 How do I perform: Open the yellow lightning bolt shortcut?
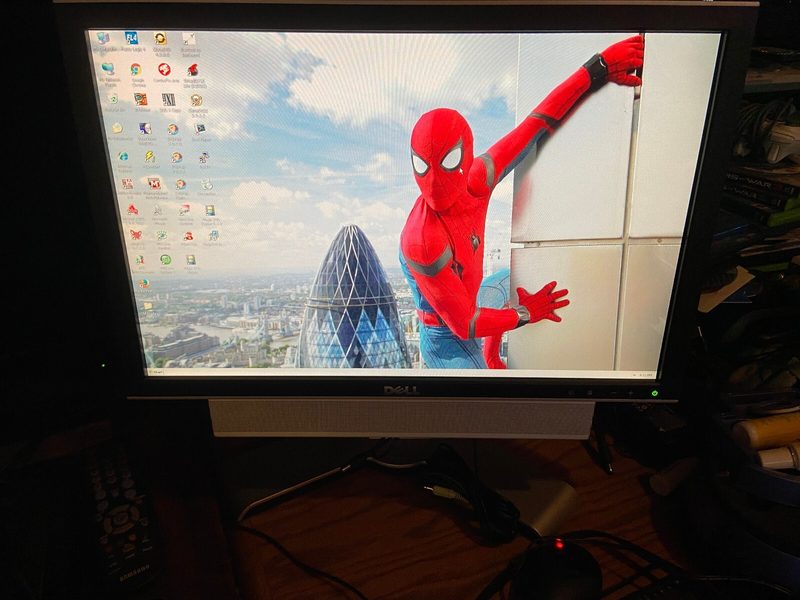[x=149, y=156]
